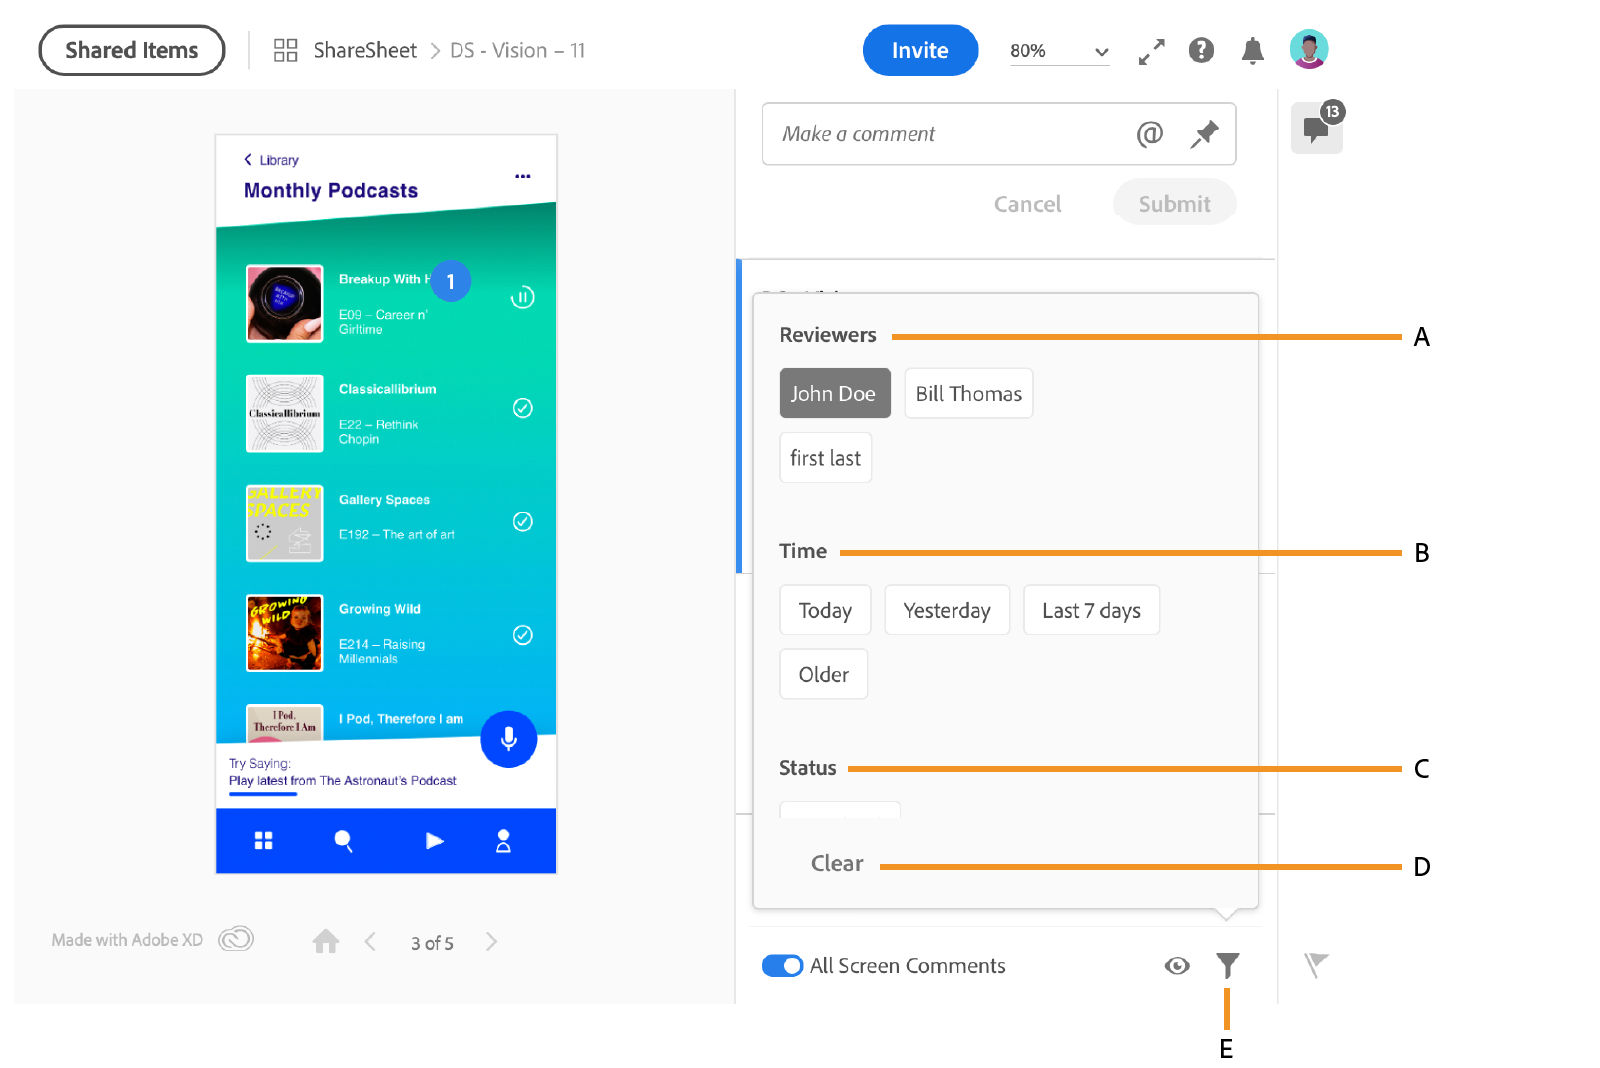Screen dimensions: 1600x1068
Task: Open the user profile avatar
Action: (1309, 49)
